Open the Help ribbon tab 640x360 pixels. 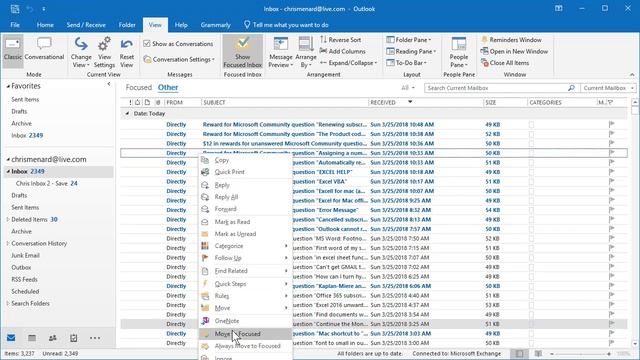pyautogui.click(x=181, y=25)
